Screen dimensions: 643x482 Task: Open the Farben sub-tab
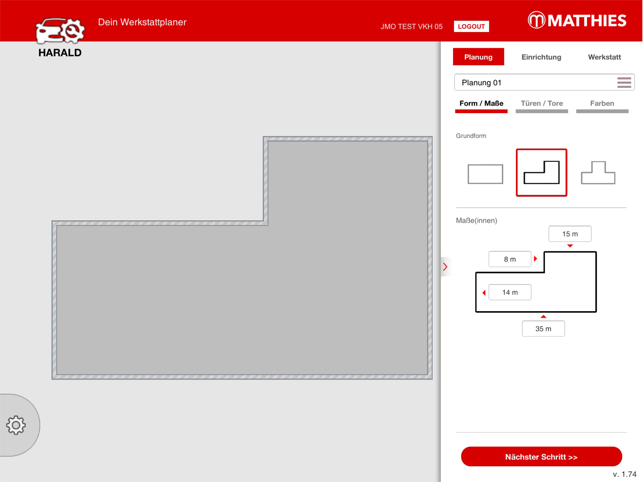602,104
